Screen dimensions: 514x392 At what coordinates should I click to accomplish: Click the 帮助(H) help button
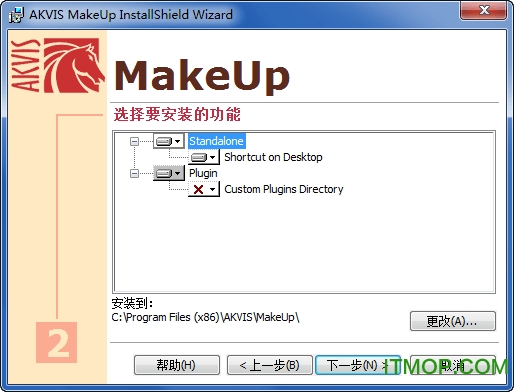pos(177,365)
